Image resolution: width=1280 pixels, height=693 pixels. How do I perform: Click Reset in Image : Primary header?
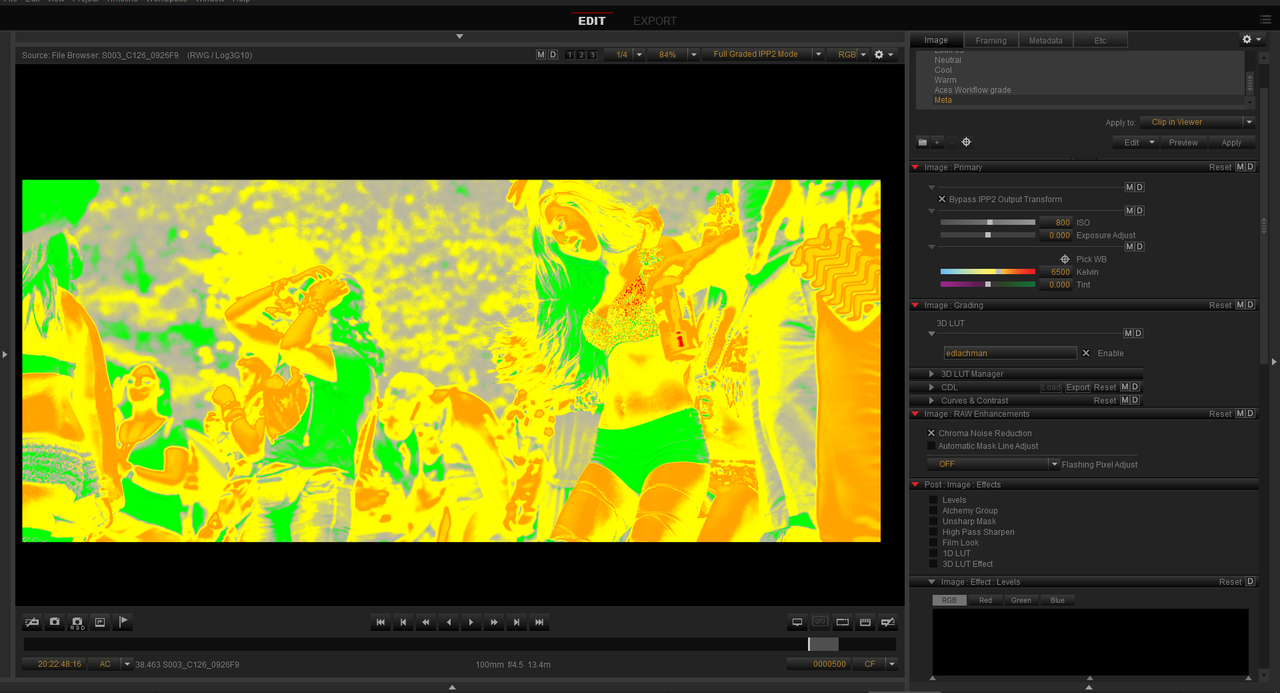tap(1220, 167)
